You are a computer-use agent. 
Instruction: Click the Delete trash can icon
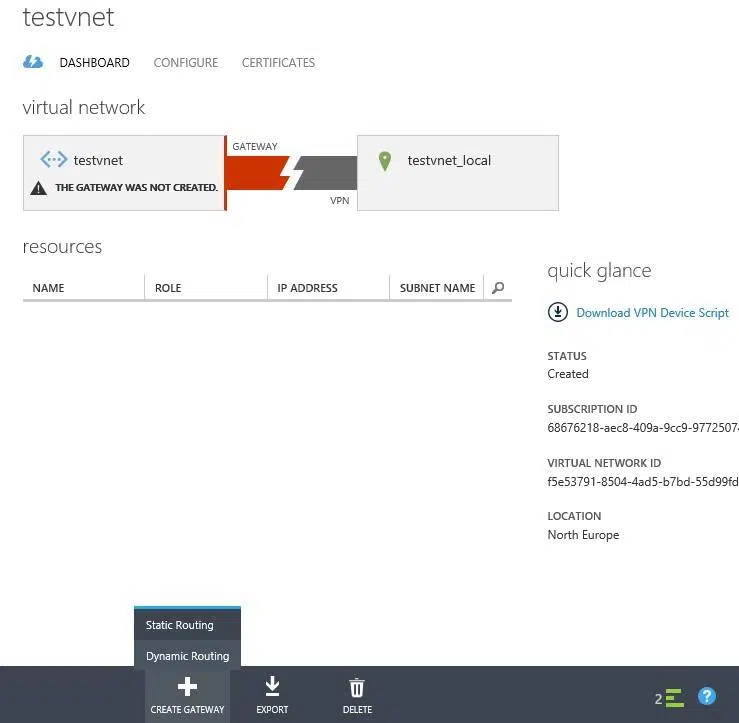tap(357, 687)
